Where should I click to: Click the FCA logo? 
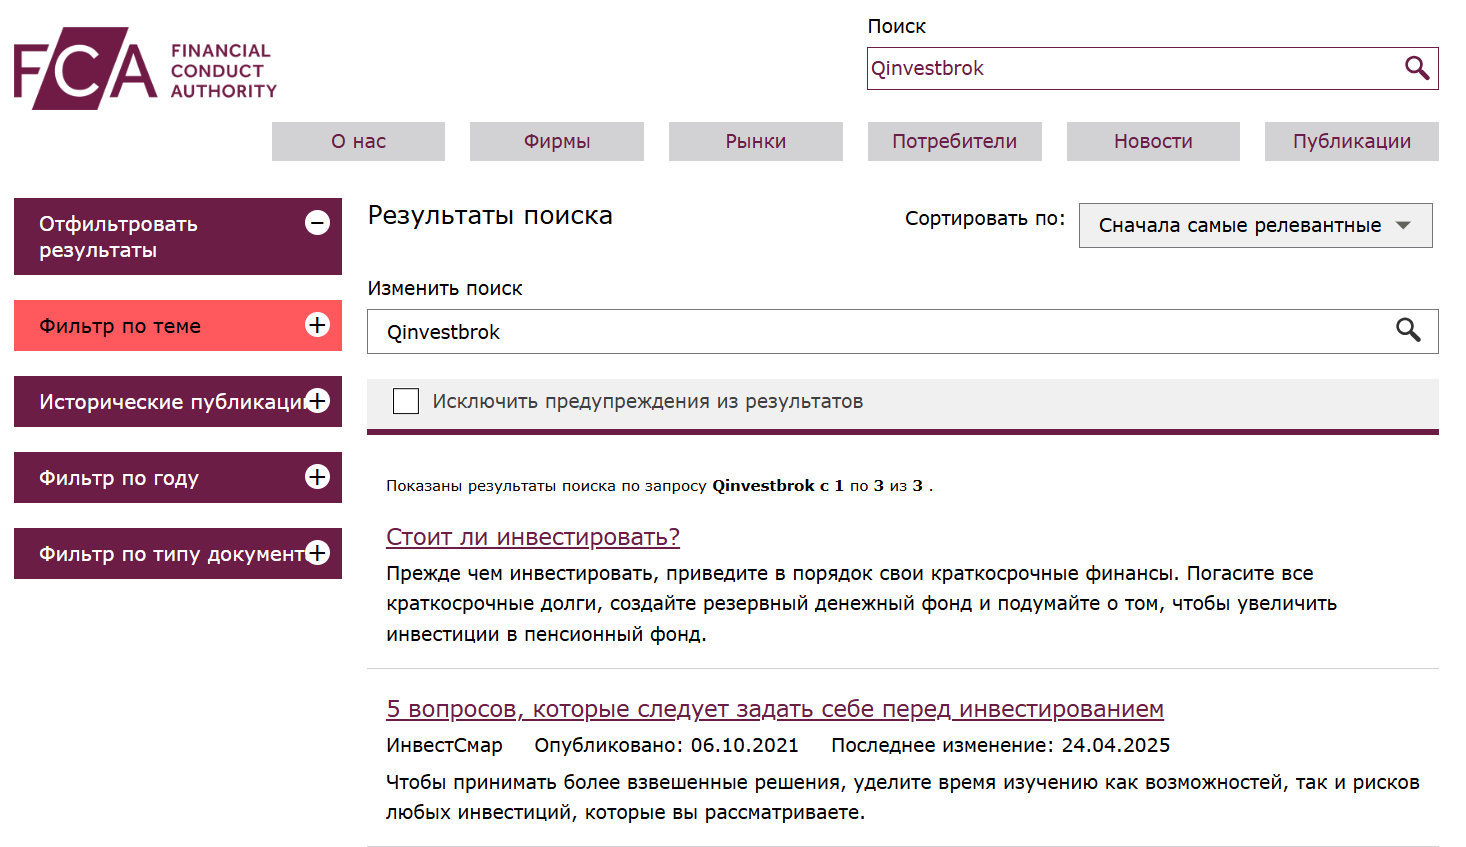[143, 69]
